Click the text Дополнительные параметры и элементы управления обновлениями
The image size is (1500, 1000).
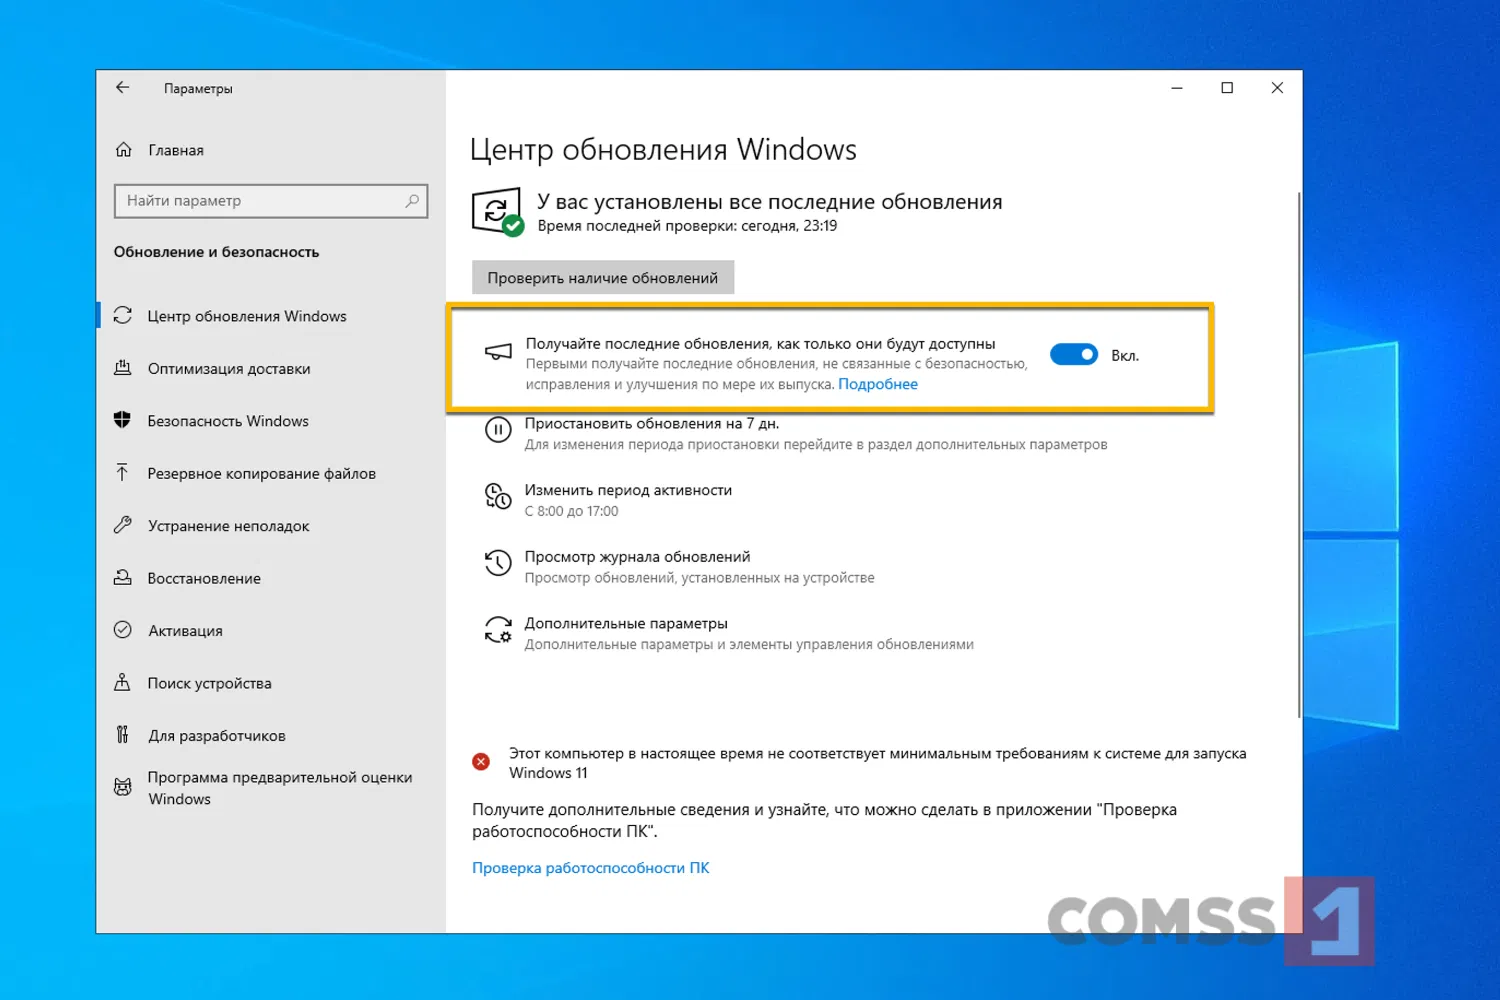click(749, 645)
